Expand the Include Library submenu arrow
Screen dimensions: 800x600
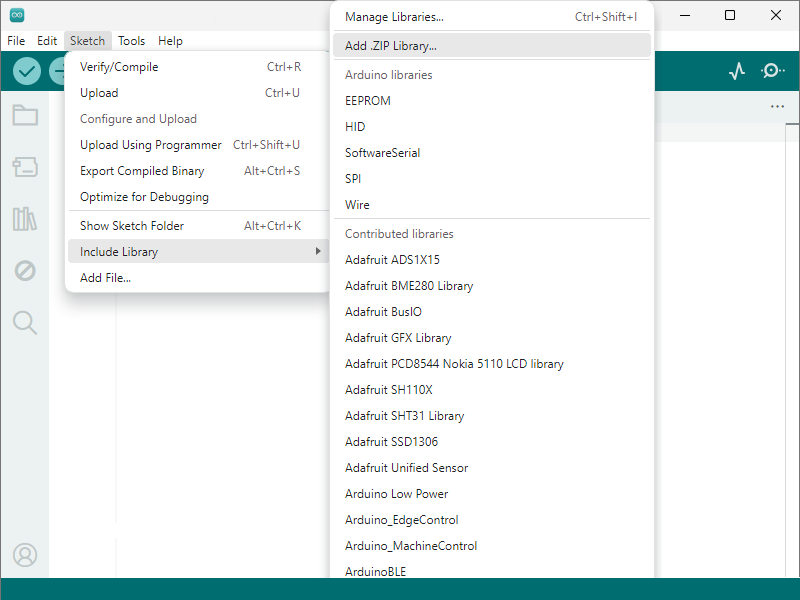318,251
